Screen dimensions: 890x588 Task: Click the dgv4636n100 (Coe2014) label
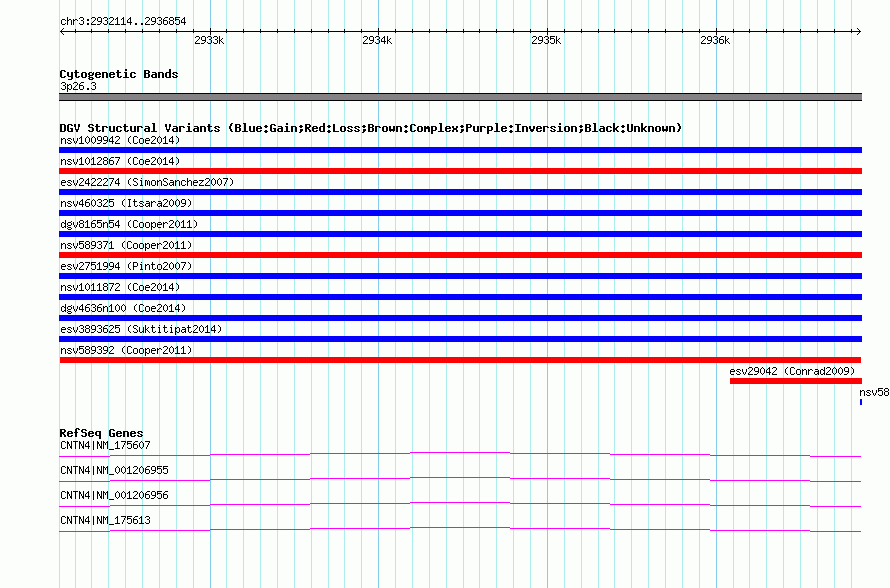(123, 308)
